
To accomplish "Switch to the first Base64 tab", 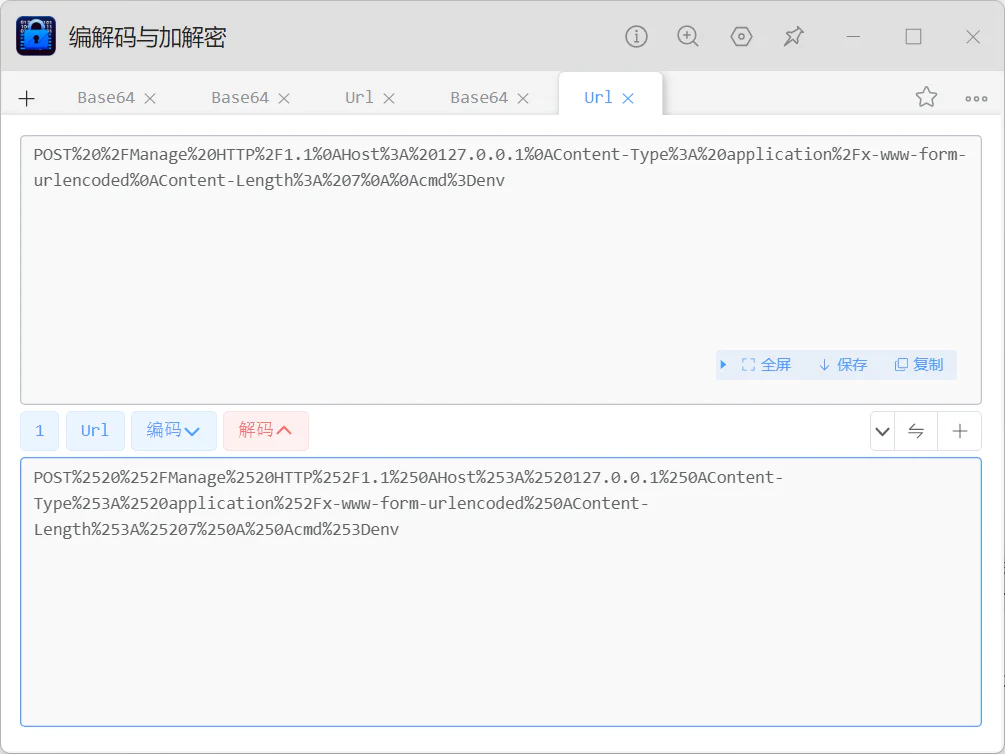I will click(106, 97).
